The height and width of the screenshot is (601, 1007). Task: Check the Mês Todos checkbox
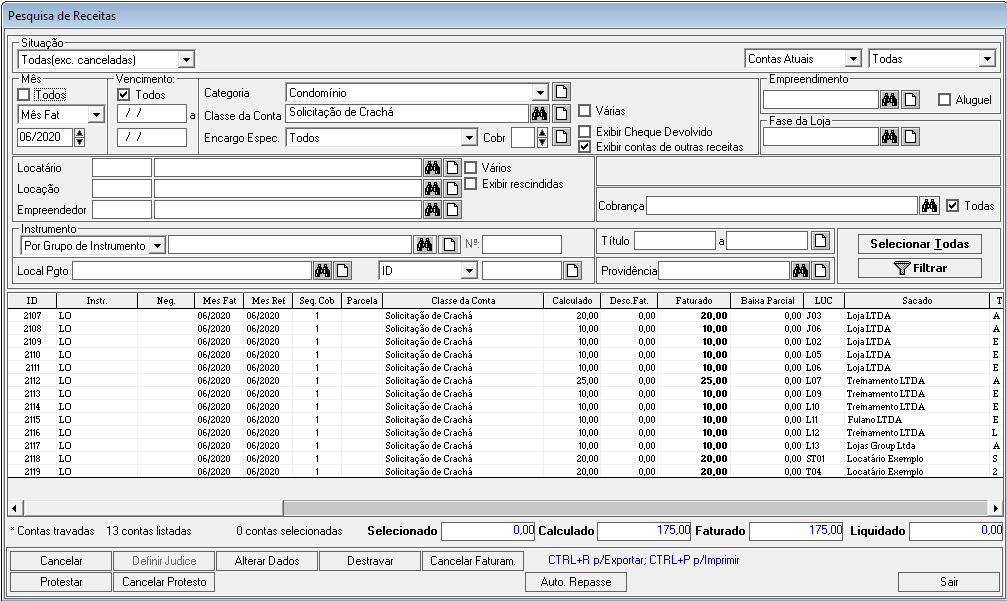[24, 95]
